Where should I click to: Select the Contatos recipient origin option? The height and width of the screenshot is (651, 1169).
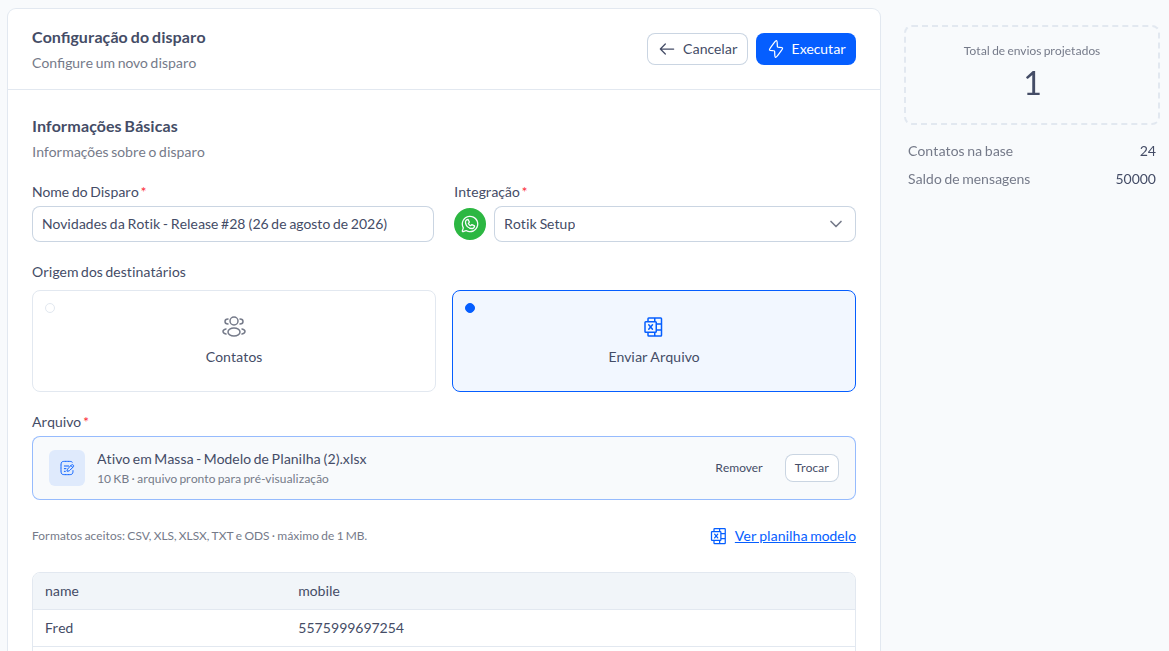pos(233,341)
